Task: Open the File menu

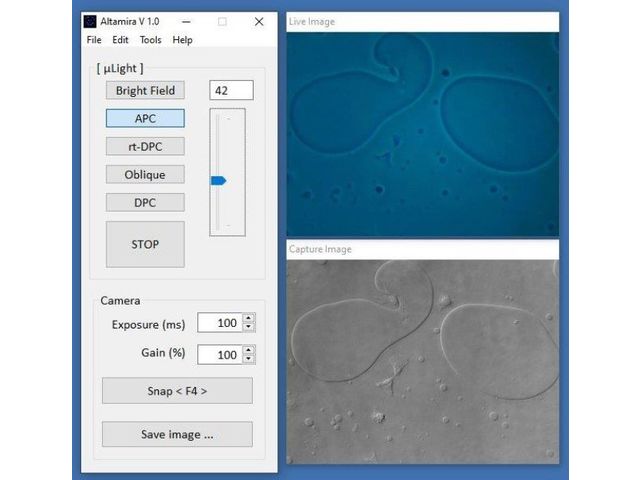Action: [94, 40]
